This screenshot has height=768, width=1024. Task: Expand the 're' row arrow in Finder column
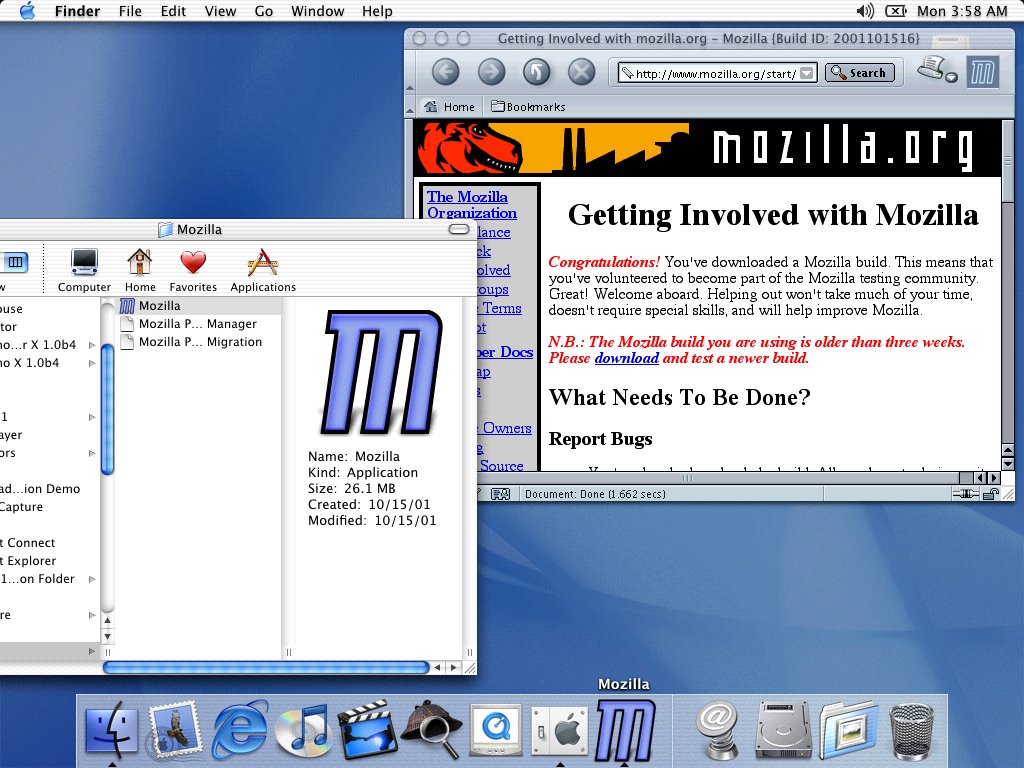(x=92, y=615)
